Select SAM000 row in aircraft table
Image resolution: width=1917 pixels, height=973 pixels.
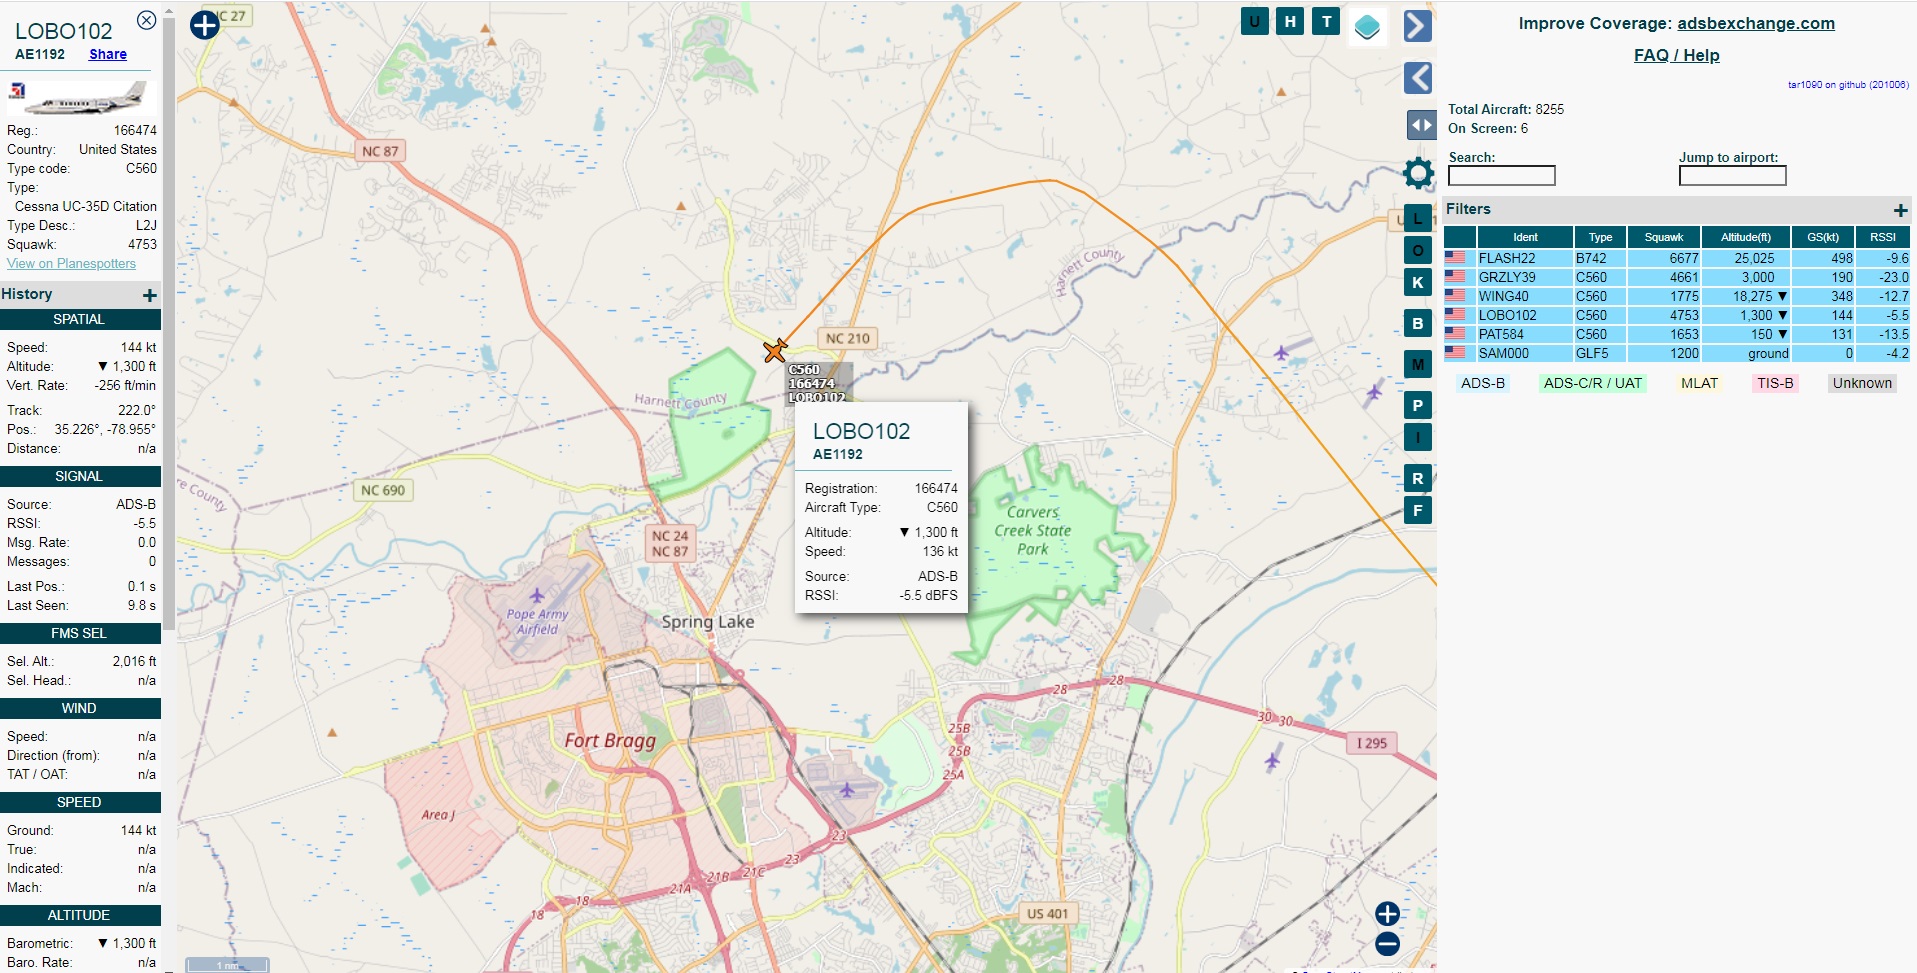point(1677,353)
